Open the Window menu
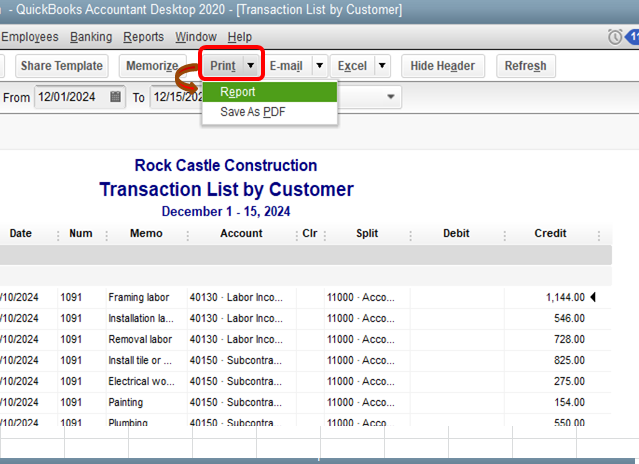 (196, 37)
